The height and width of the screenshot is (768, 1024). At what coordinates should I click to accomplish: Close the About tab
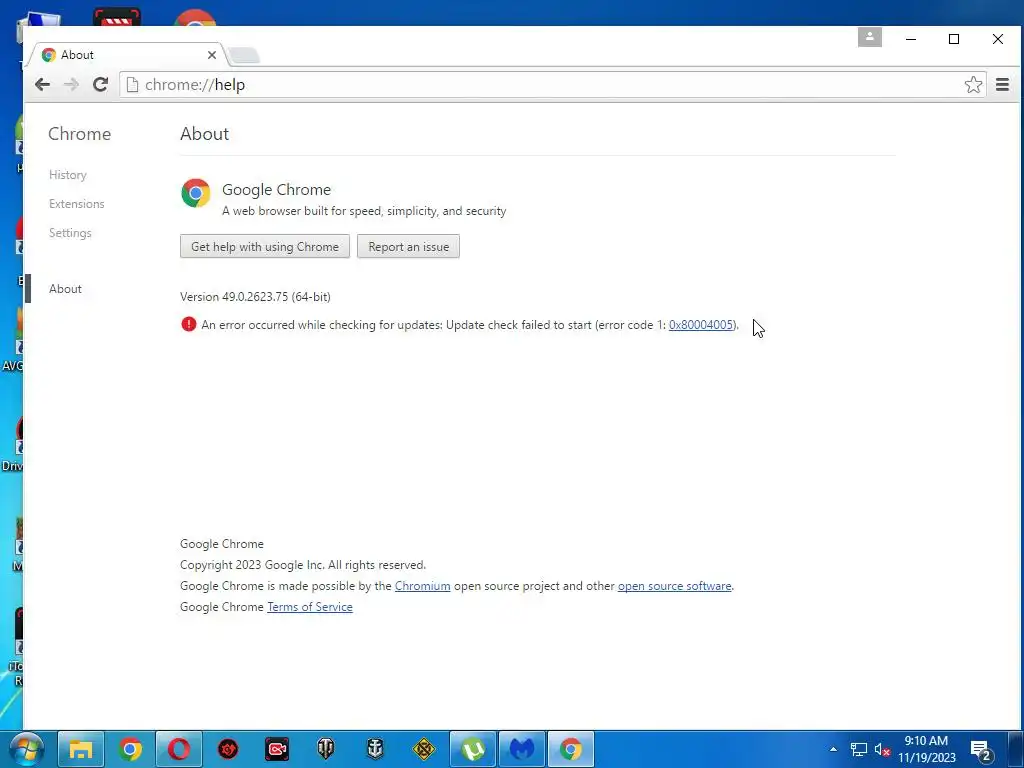(x=212, y=55)
